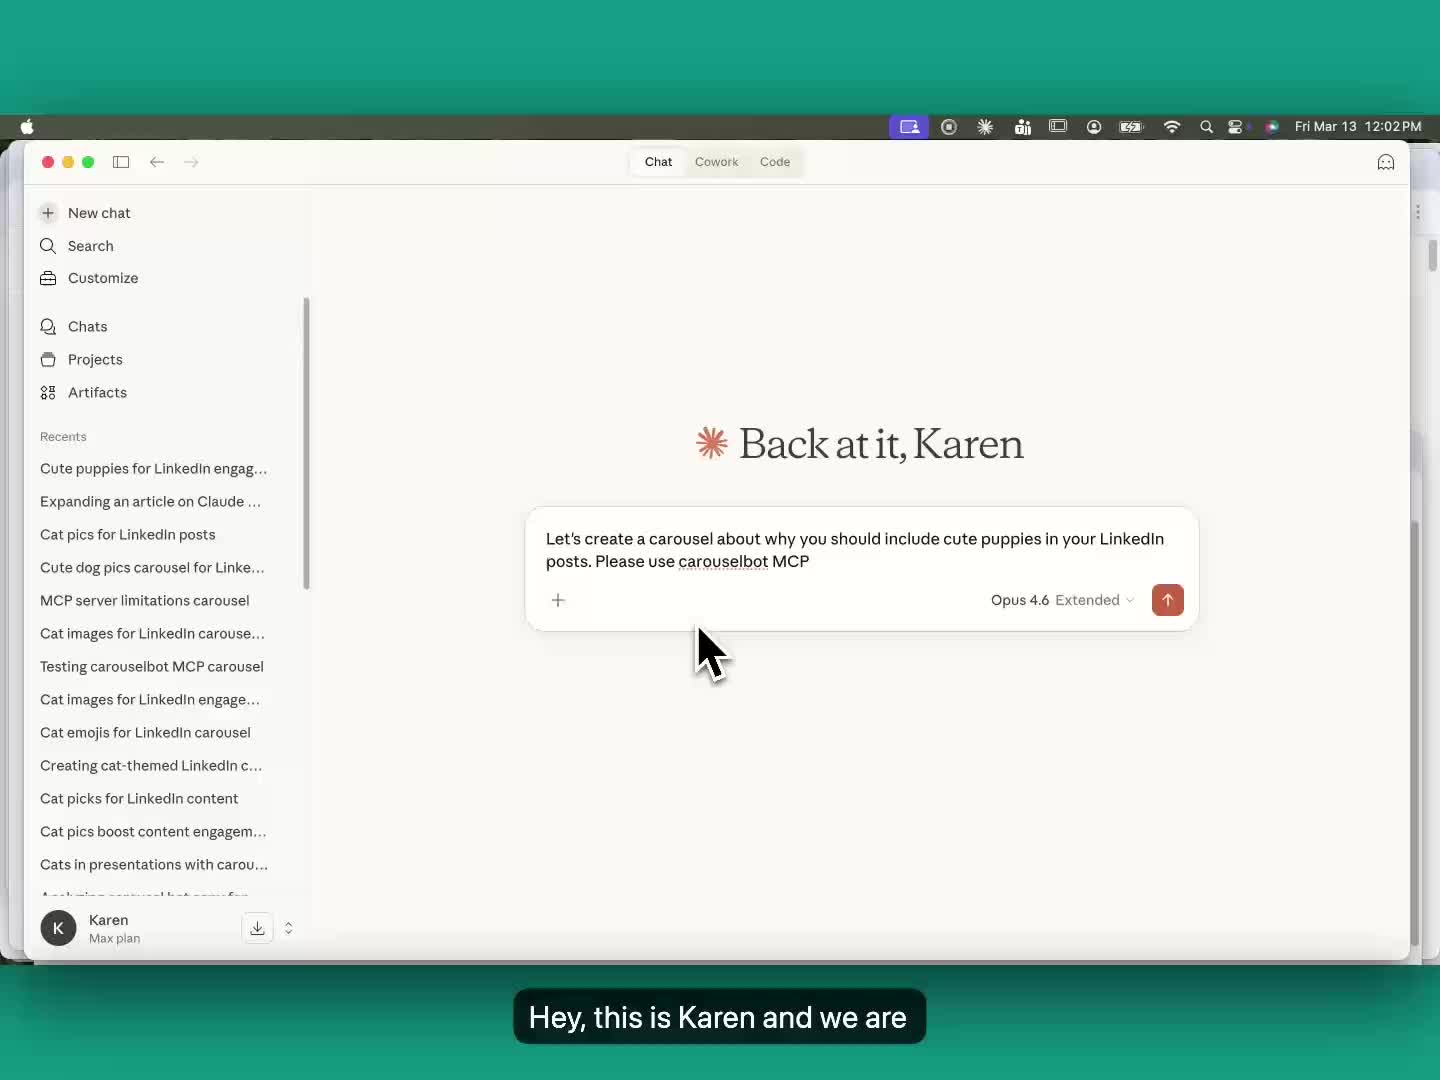Open 'Cat picks for LinkedIn content' chat

pyautogui.click(x=139, y=799)
